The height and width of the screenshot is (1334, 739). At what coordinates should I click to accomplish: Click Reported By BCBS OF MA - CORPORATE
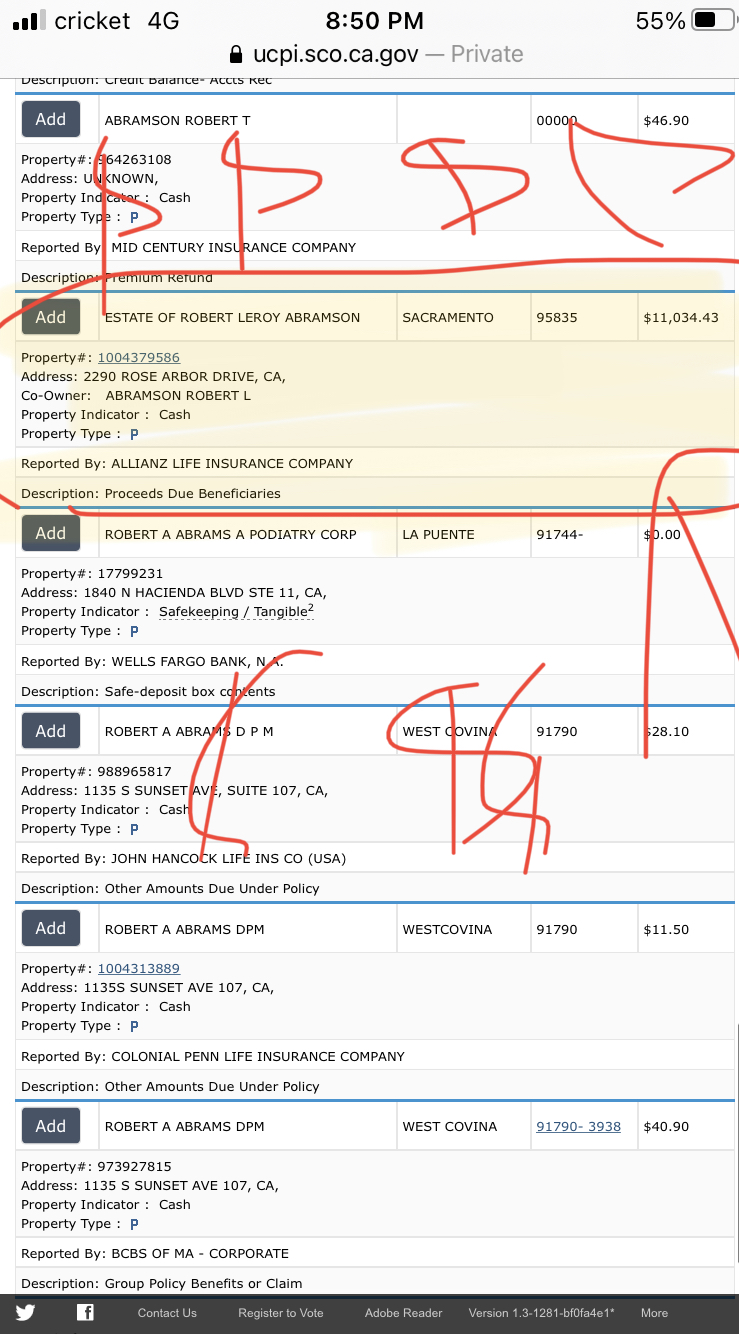click(155, 1253)
